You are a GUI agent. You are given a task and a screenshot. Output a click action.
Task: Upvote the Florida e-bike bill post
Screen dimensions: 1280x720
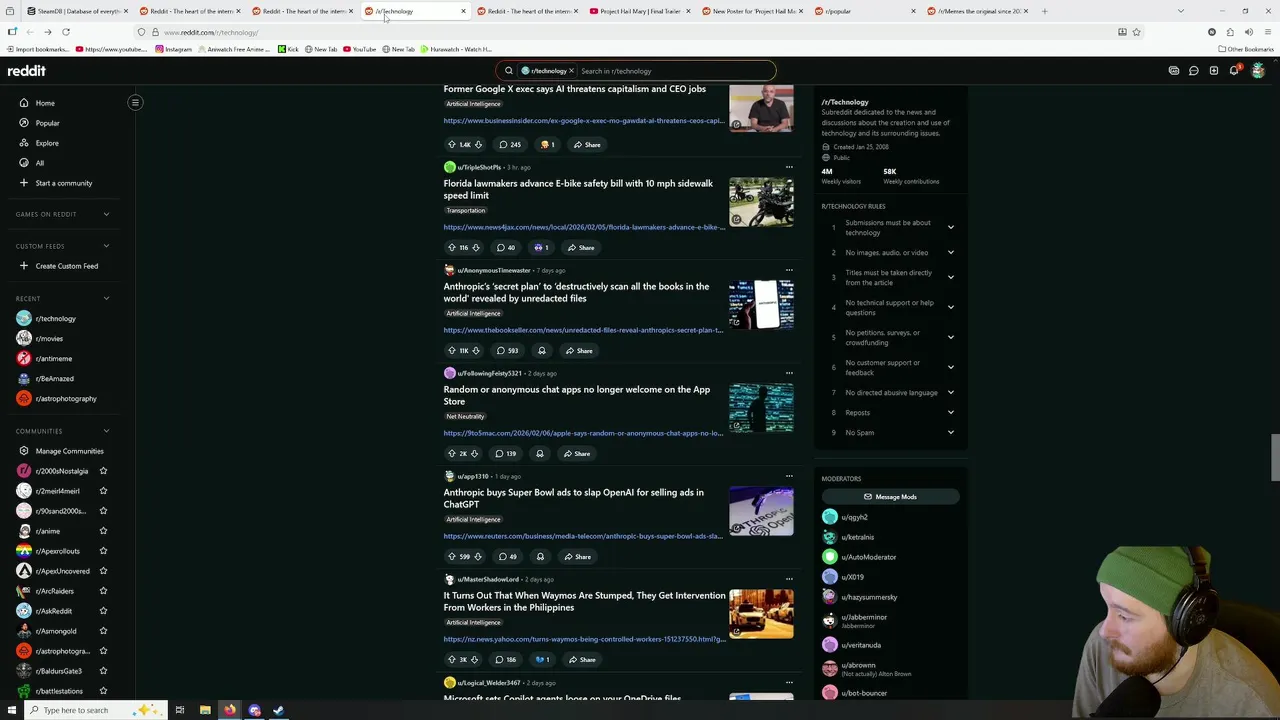451,247
